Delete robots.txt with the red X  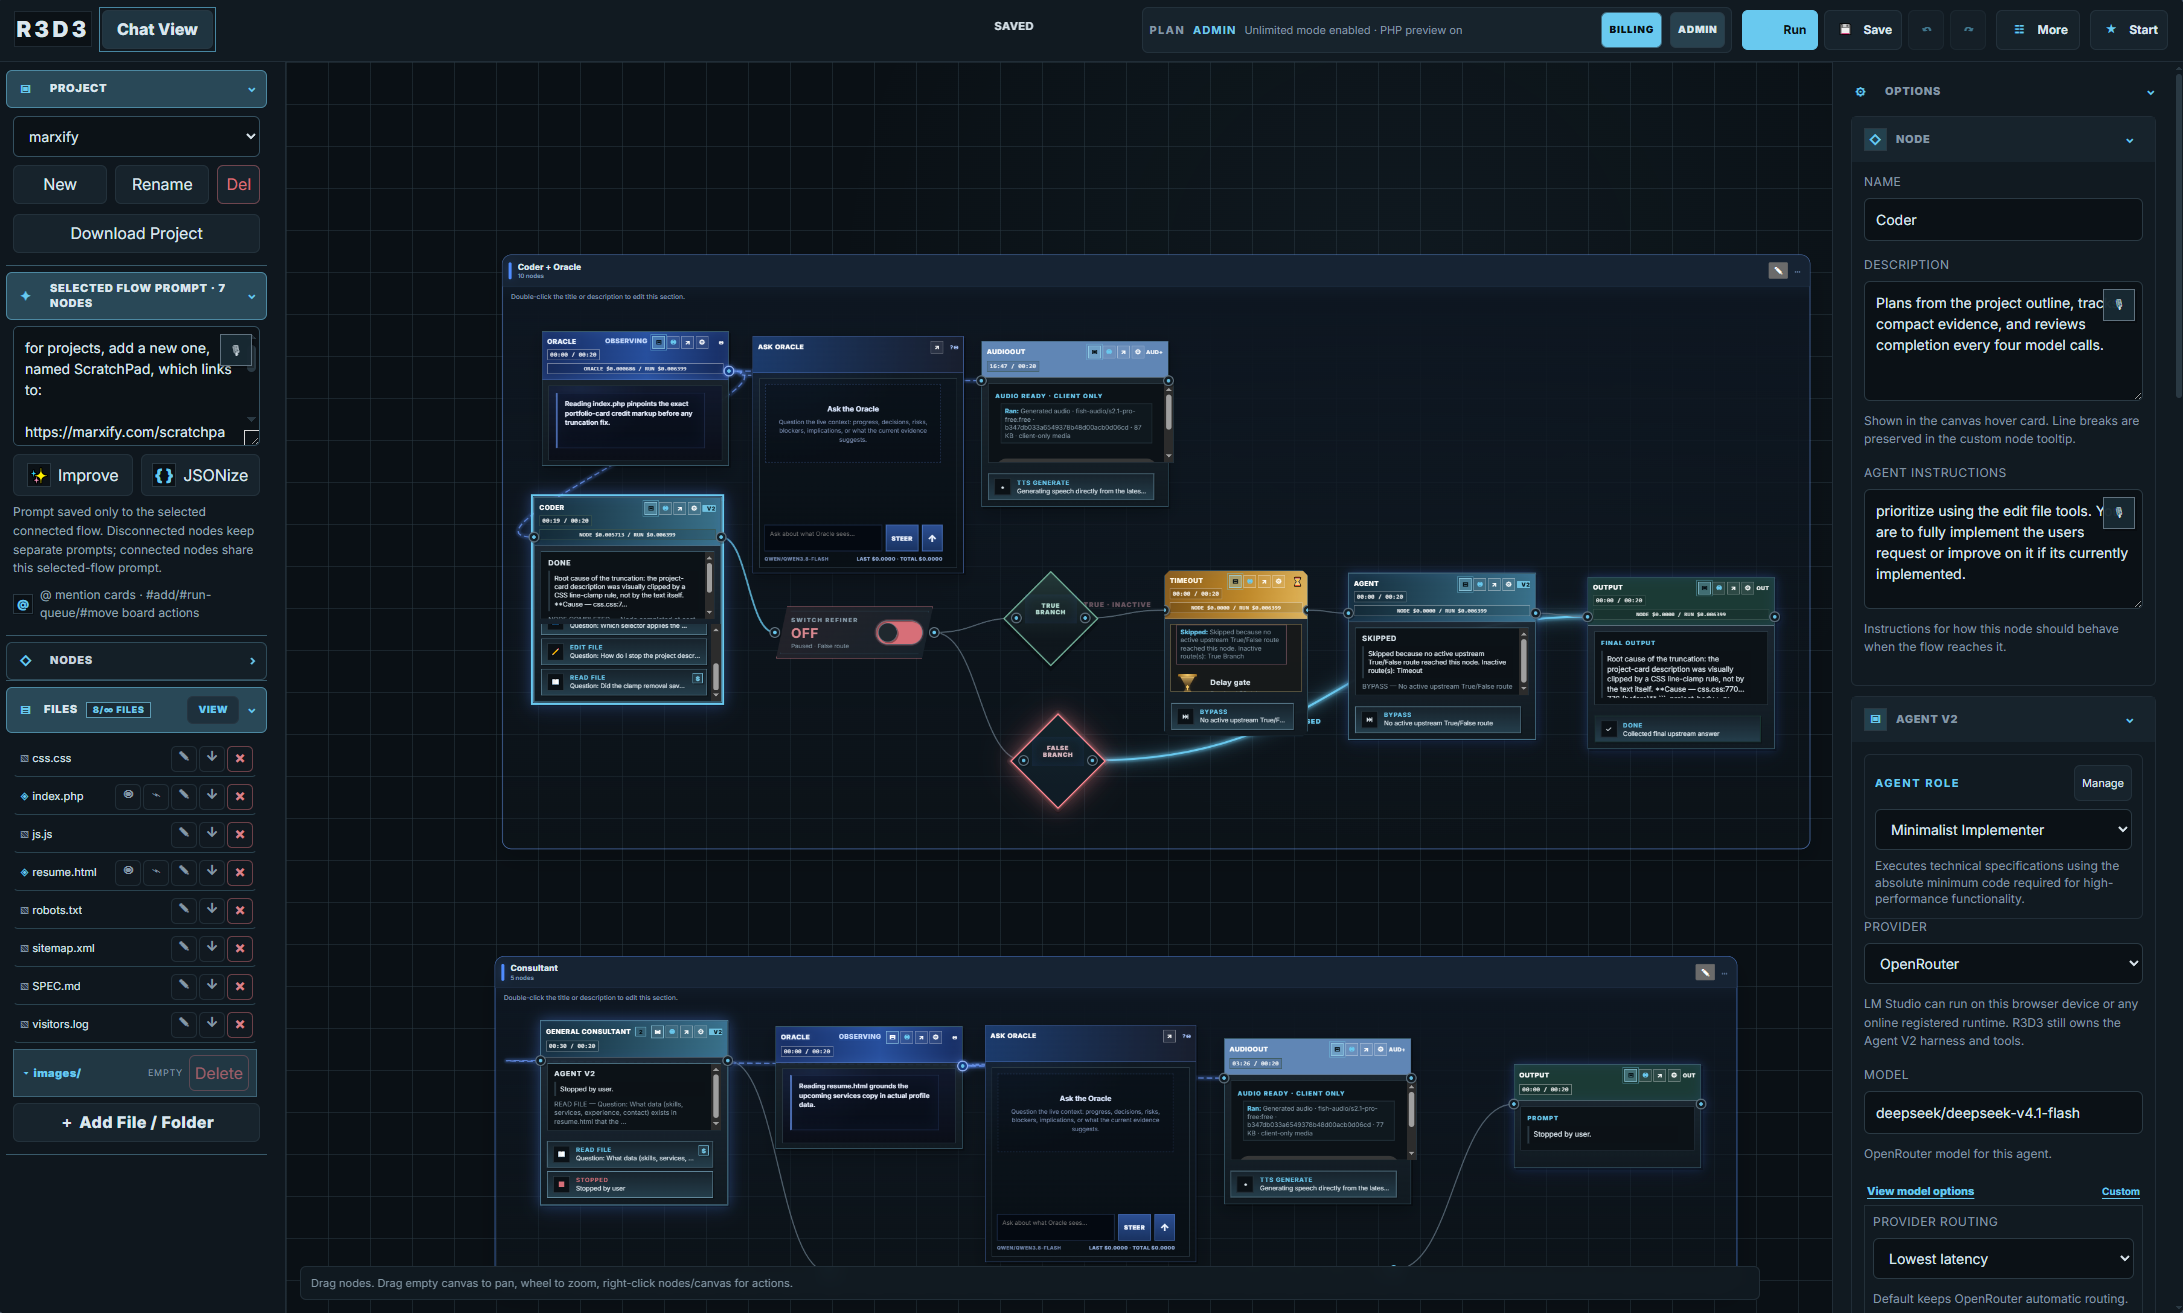click(x=240, y=910)
